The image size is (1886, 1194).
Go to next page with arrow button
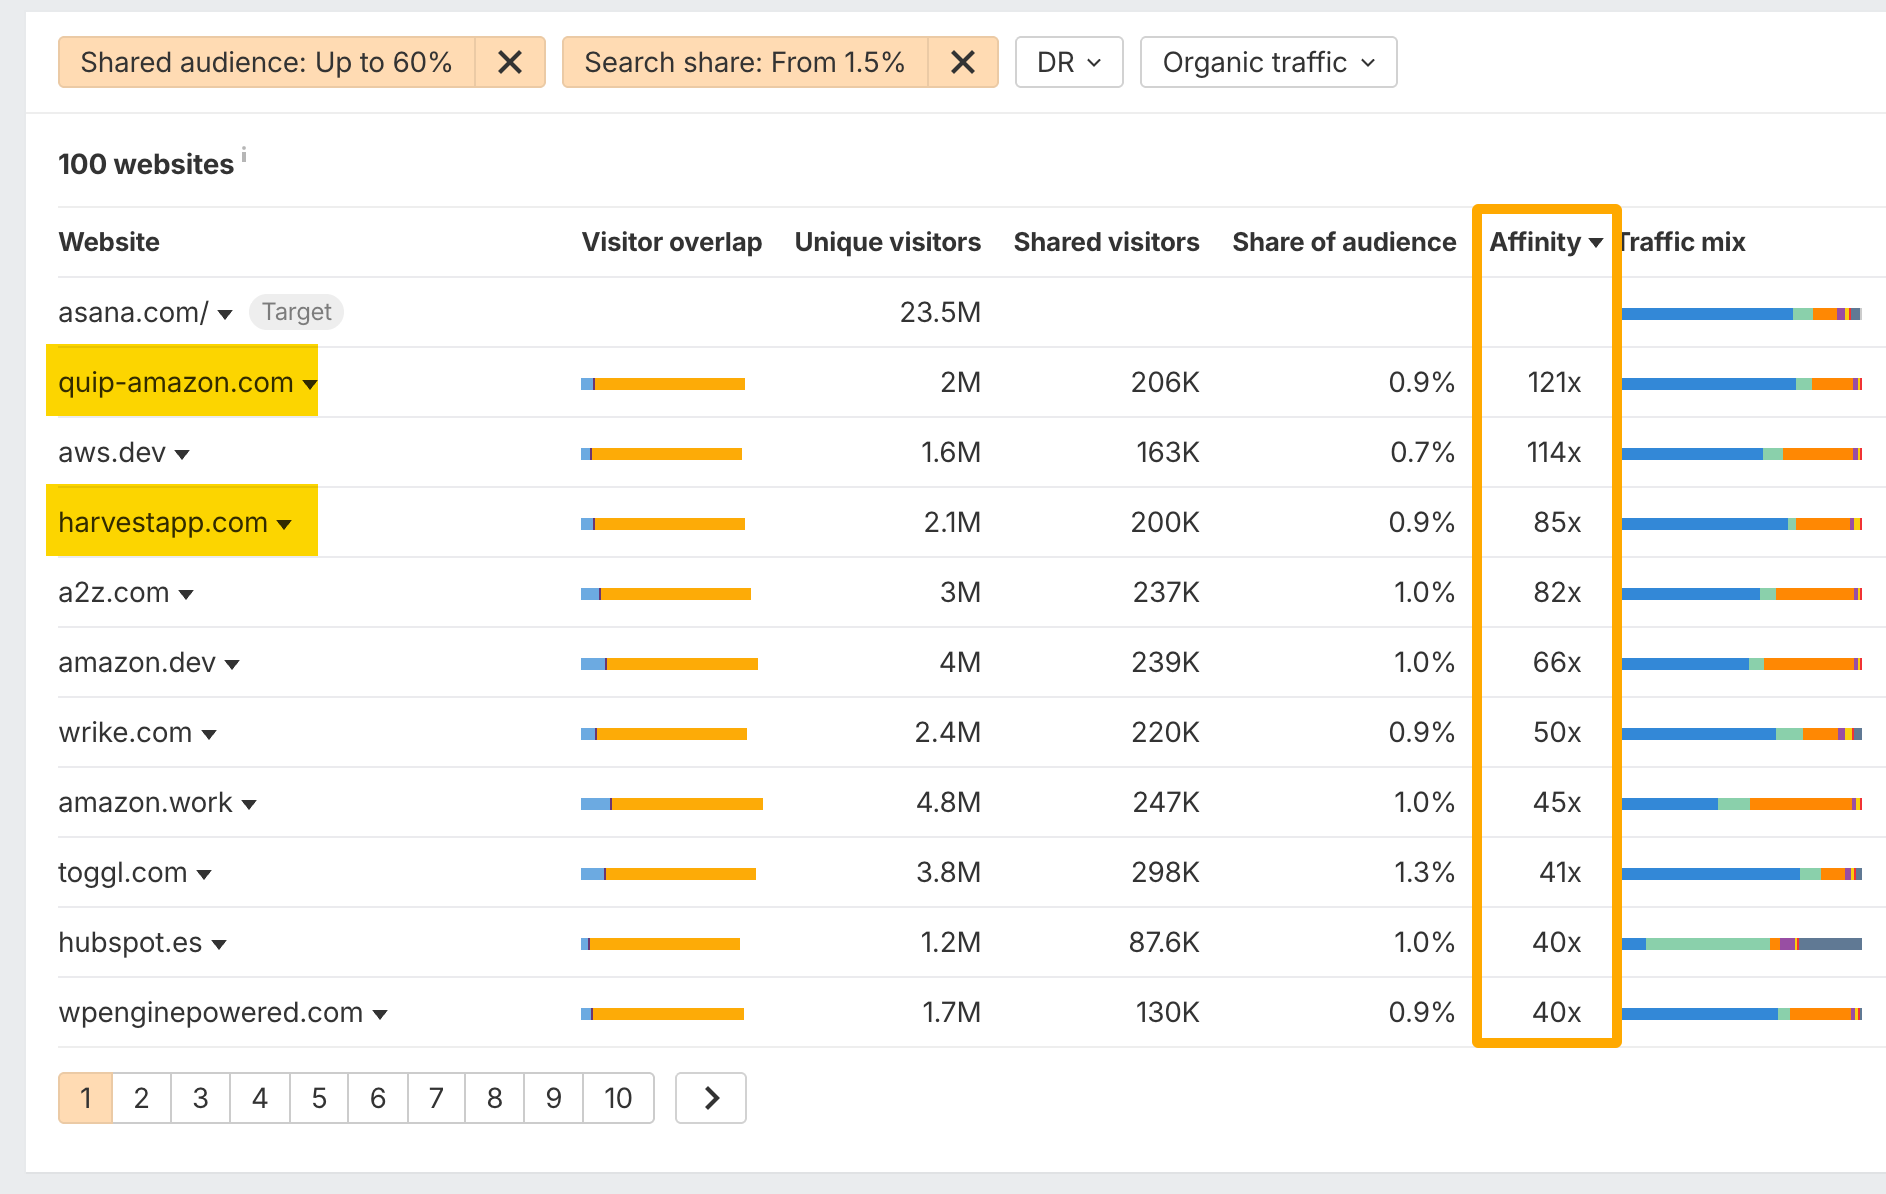coord(711,1098)
